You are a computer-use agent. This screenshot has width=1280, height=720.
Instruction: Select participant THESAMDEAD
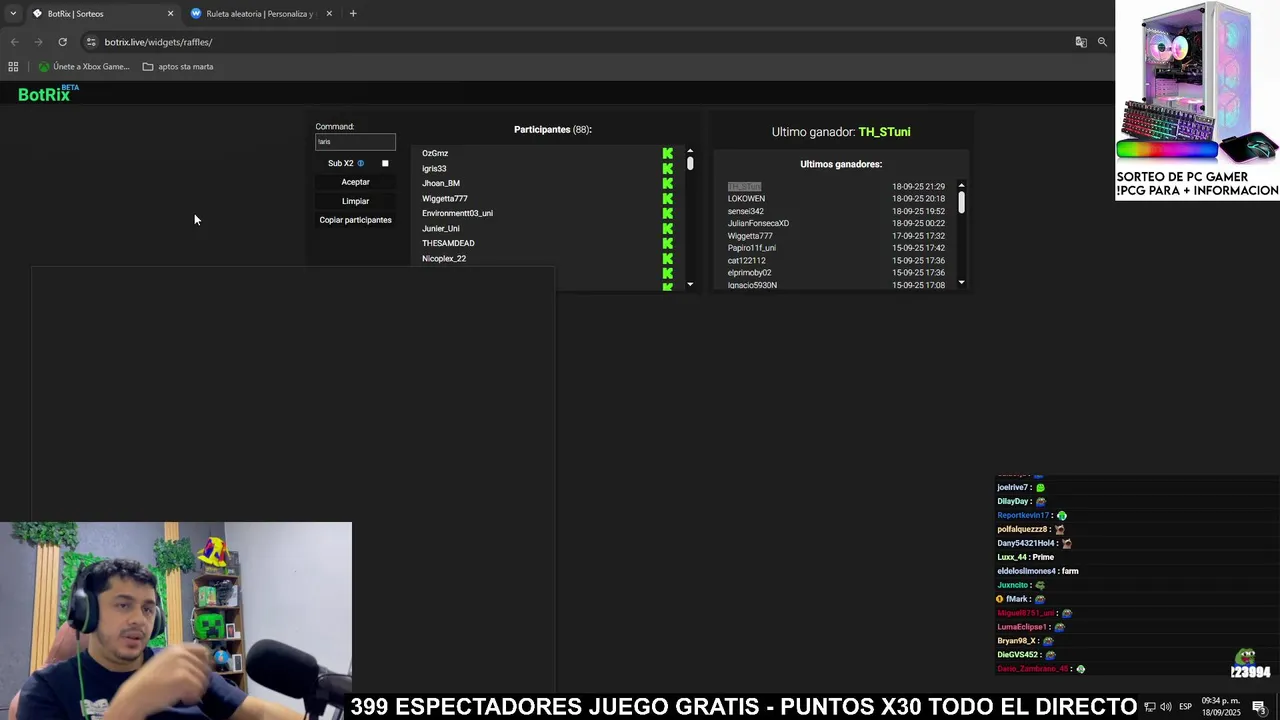point(448,243)
